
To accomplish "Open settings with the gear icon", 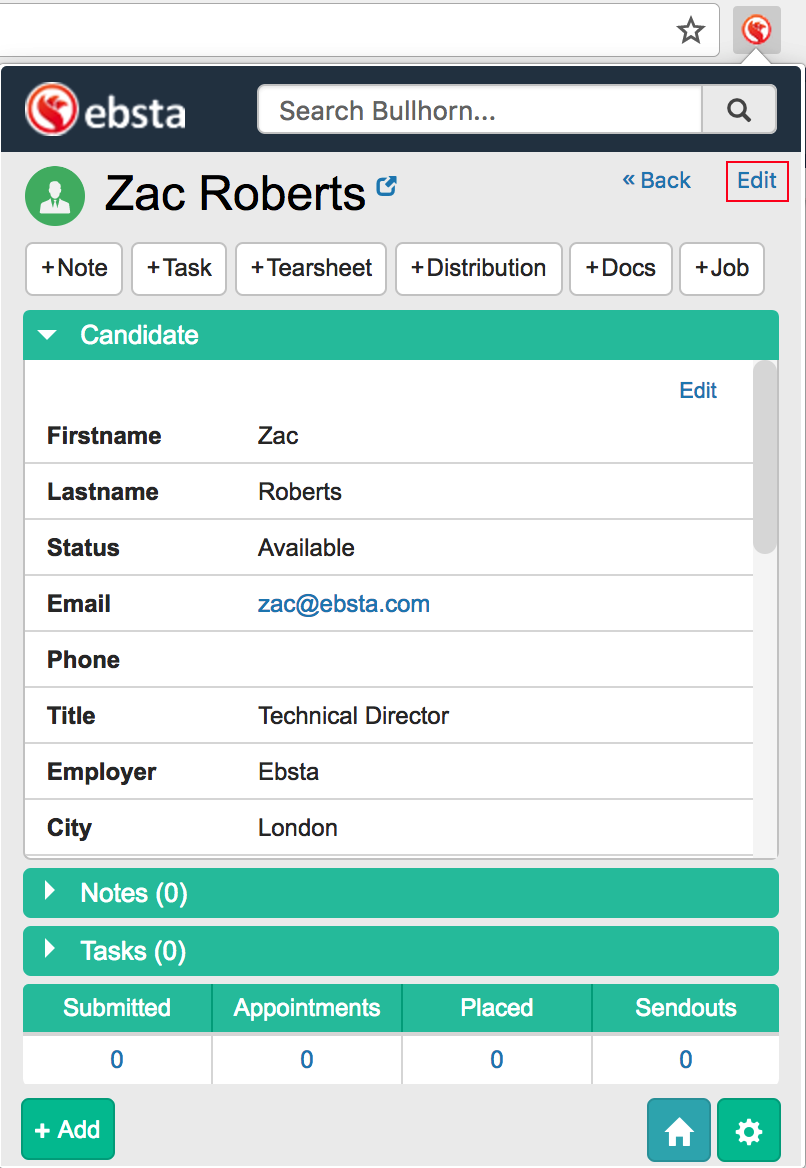I will (749, 1131).
